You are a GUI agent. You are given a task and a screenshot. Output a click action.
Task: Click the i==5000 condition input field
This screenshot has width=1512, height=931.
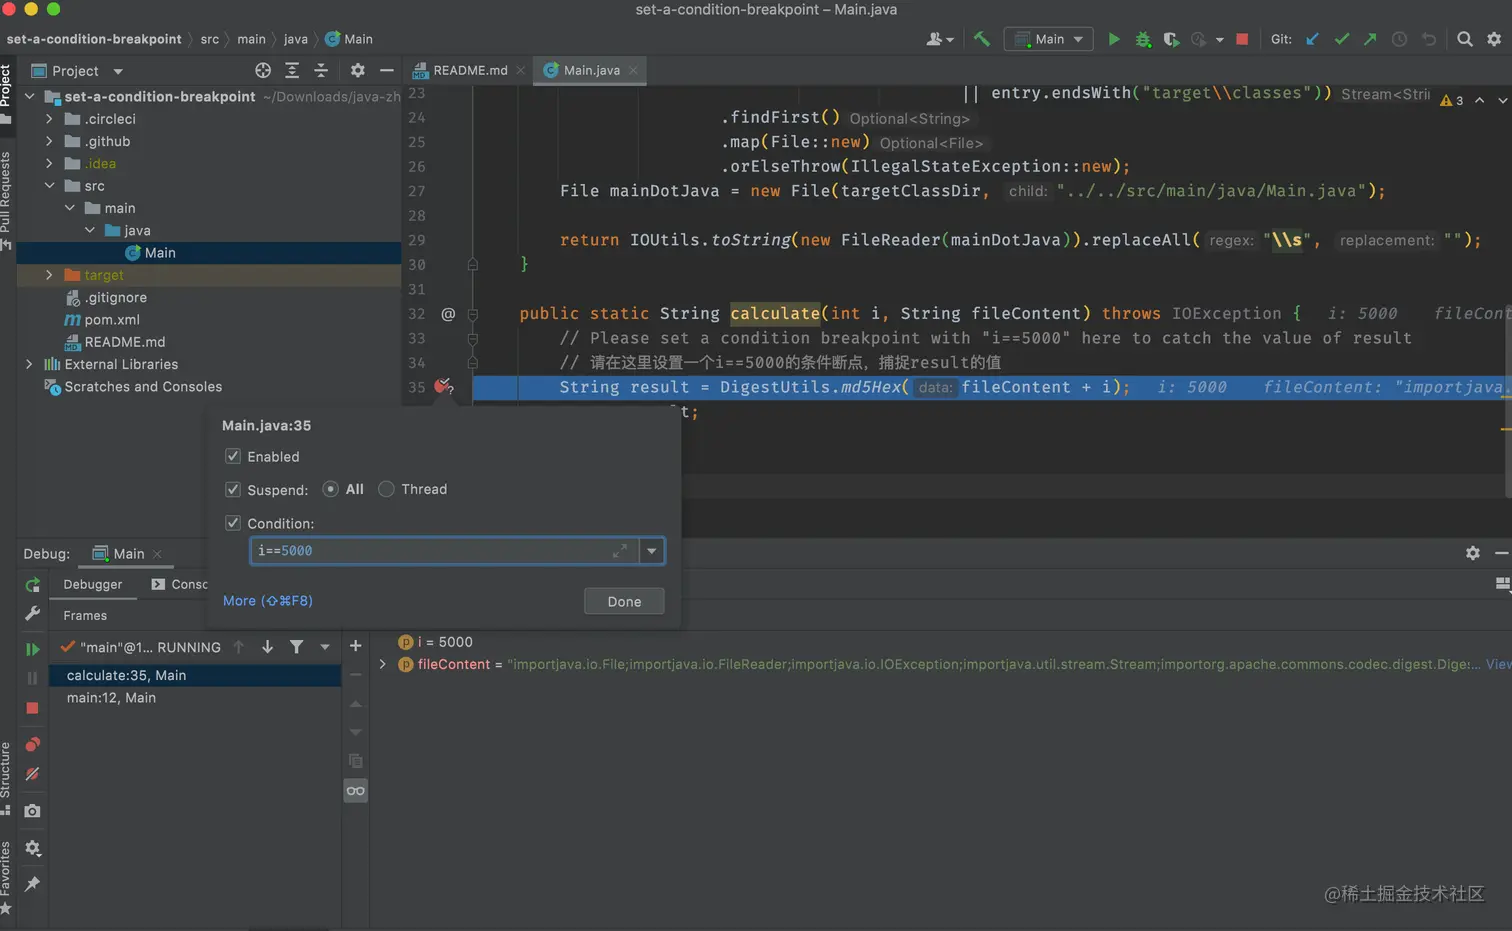(x=430, y=551)
